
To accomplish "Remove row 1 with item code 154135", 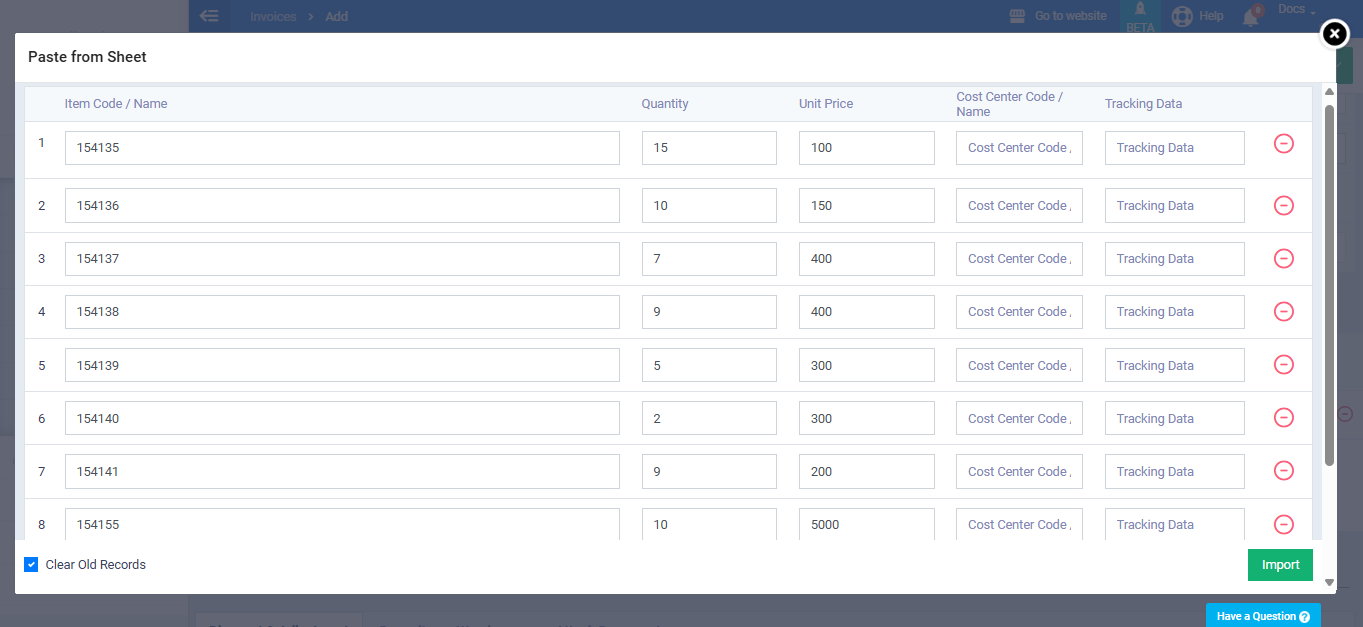I will (x=1283, y=144).
